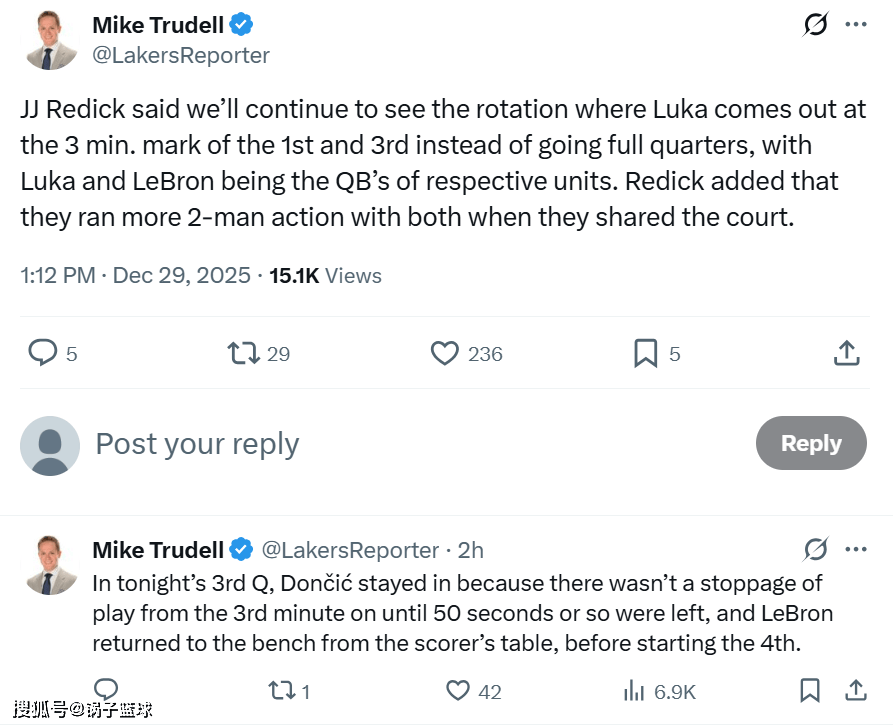
Task: Repost the reply tweet with 1 repost
Action: [x=281, y=691]
